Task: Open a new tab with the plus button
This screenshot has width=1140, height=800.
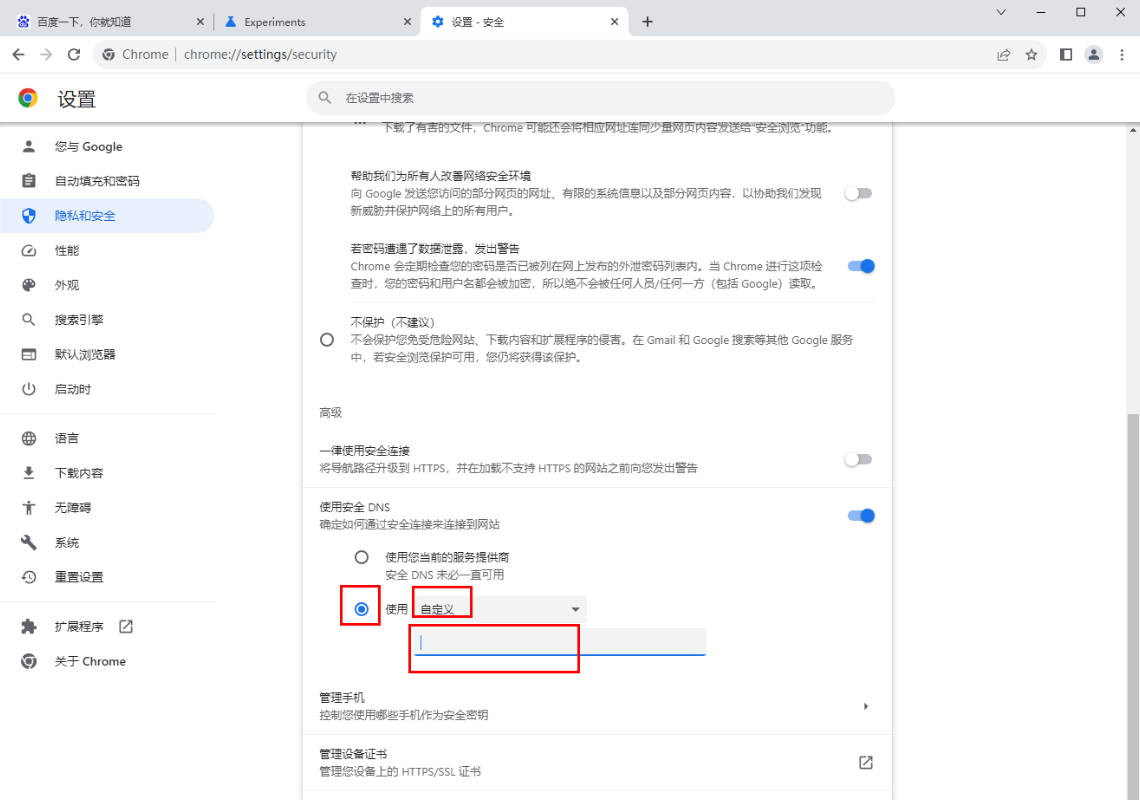Action: tap(647, 22)
